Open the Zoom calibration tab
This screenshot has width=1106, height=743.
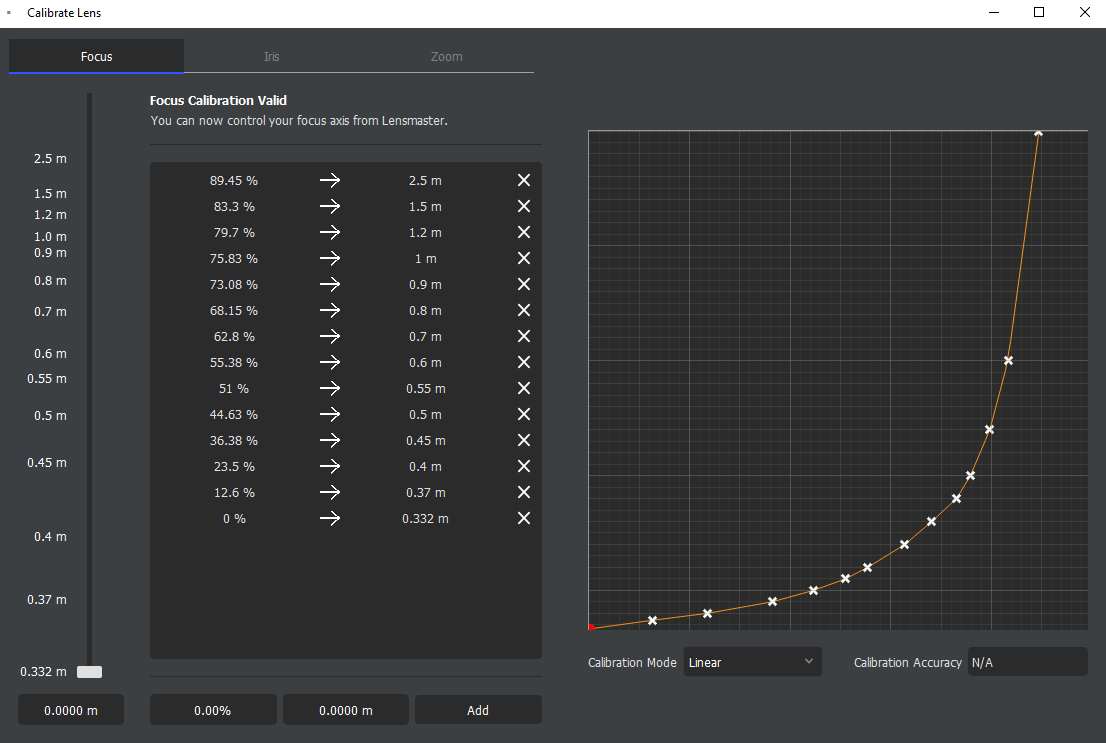pos(446,56)
